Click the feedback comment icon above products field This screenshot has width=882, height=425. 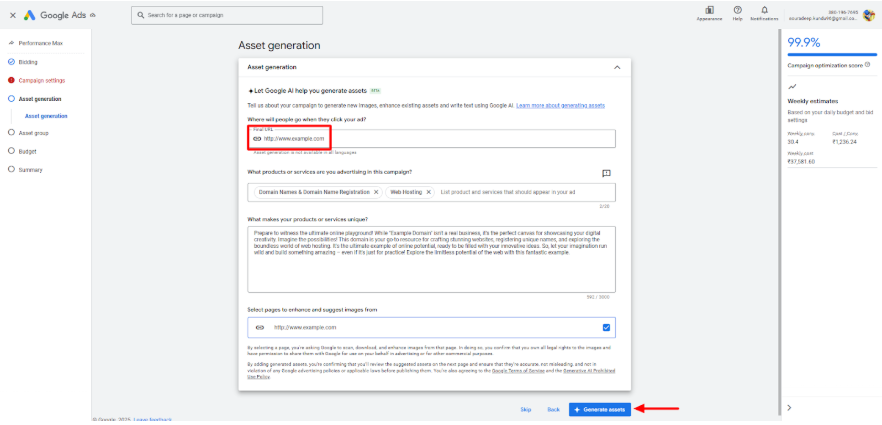click(606, 173)
